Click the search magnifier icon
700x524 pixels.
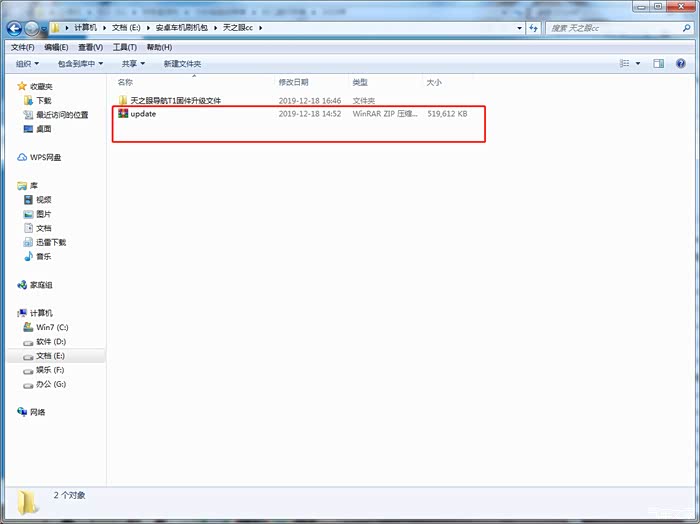pyautogui.click(x=687, y=28)
